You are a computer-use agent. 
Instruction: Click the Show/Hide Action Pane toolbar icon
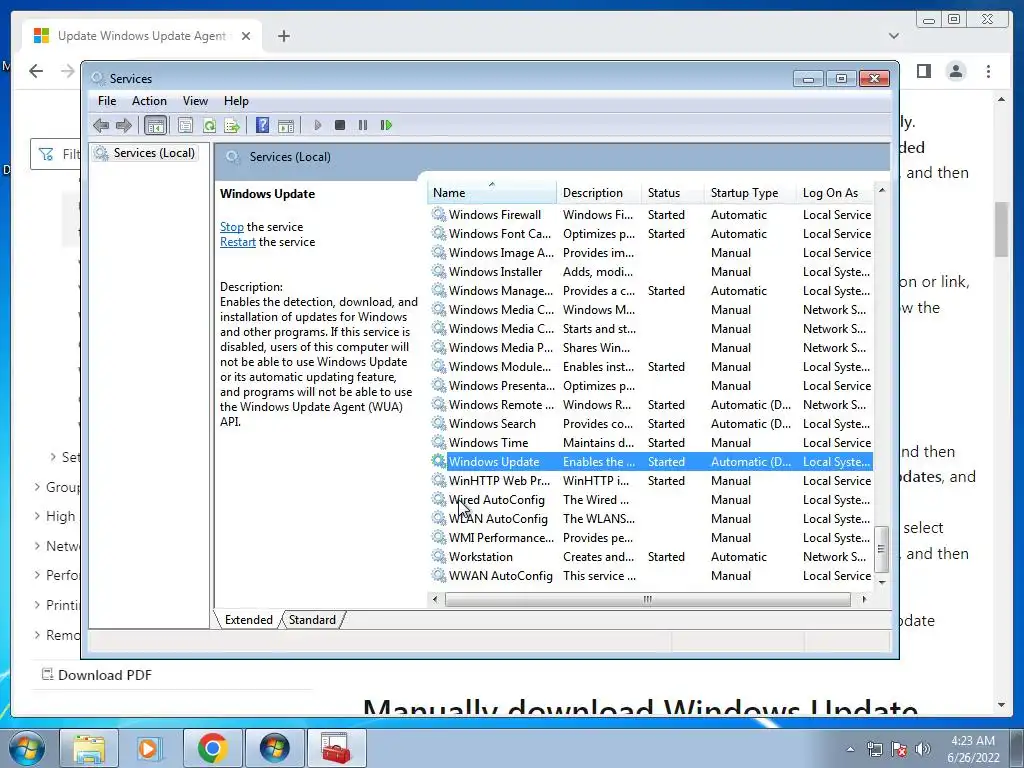tap(285, 125)
